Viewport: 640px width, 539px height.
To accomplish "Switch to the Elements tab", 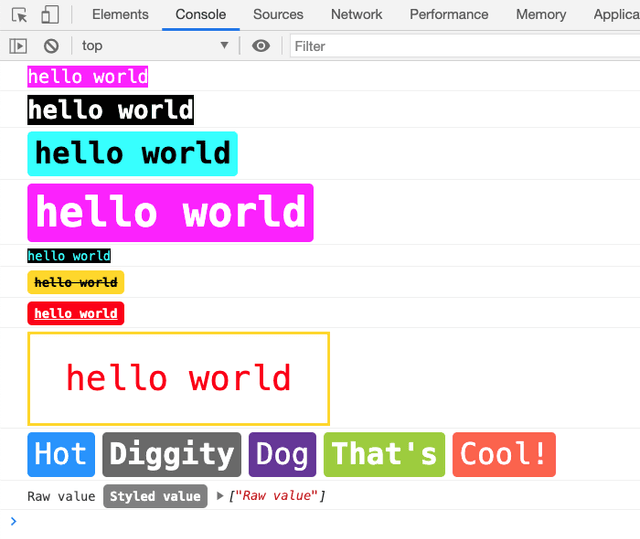I will click(x=120, y=15).
